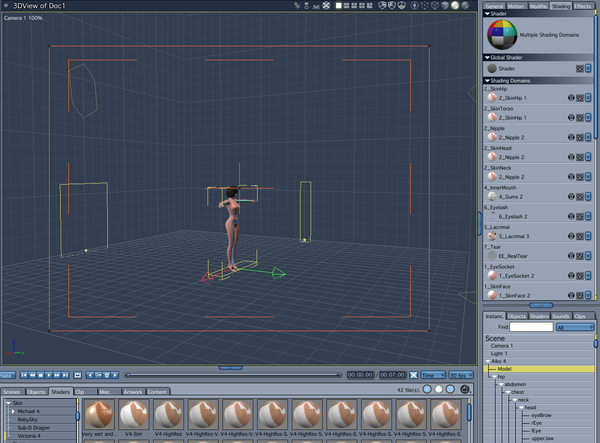The height and width of the screenshot is (443, 600).
Task: Expand the Michael 4 shader folder
Action: tap(13, 411)
